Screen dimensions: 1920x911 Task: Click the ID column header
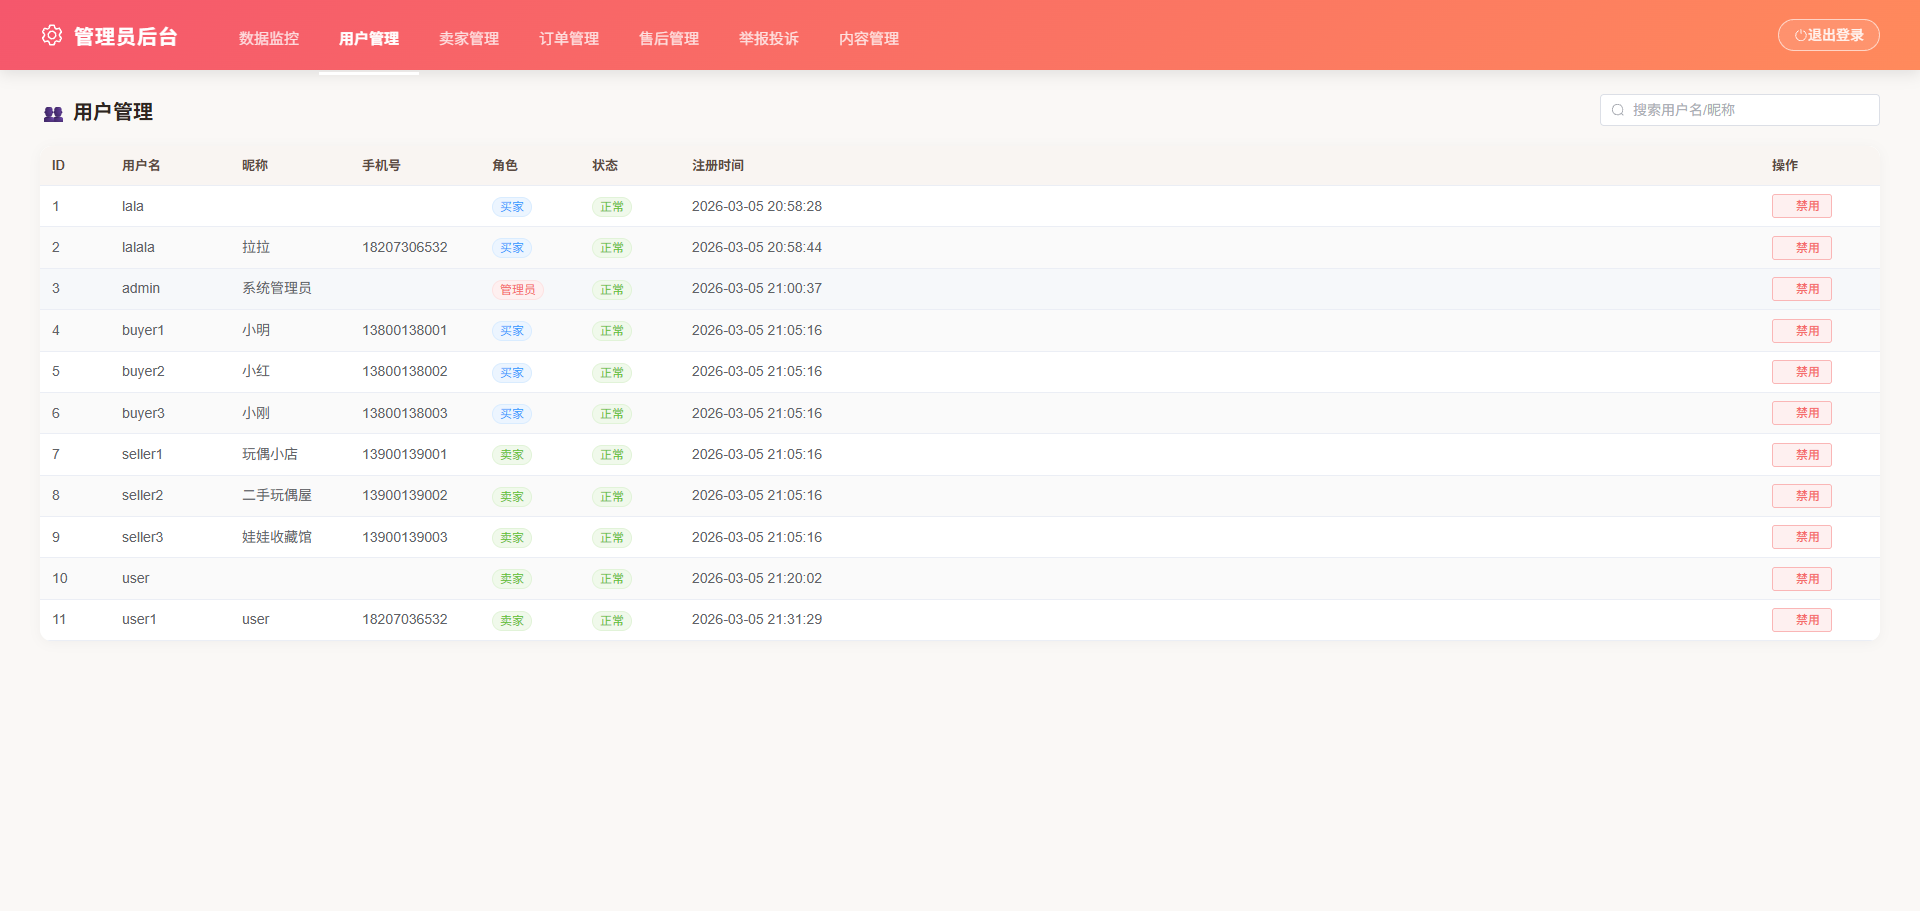[58, 165]
